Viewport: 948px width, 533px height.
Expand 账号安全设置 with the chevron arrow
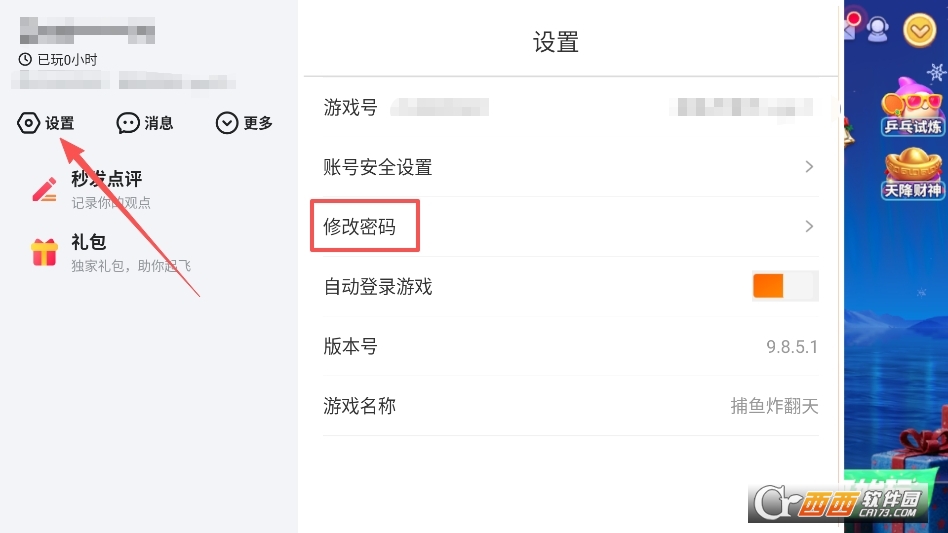809,167
